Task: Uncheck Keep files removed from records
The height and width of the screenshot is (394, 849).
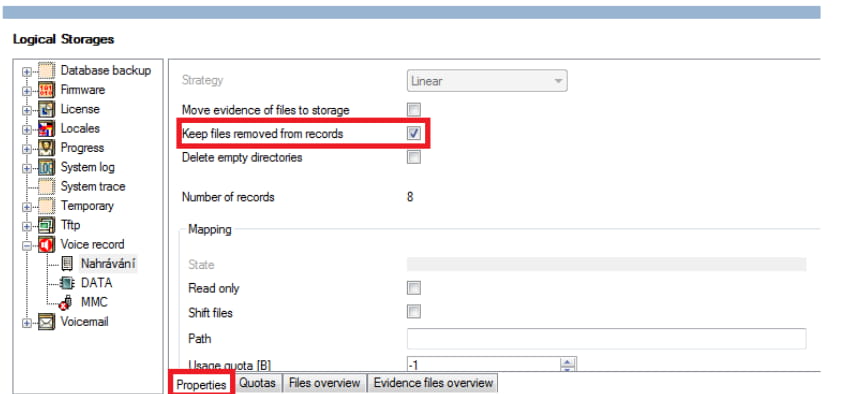Action: coord(414,133)
